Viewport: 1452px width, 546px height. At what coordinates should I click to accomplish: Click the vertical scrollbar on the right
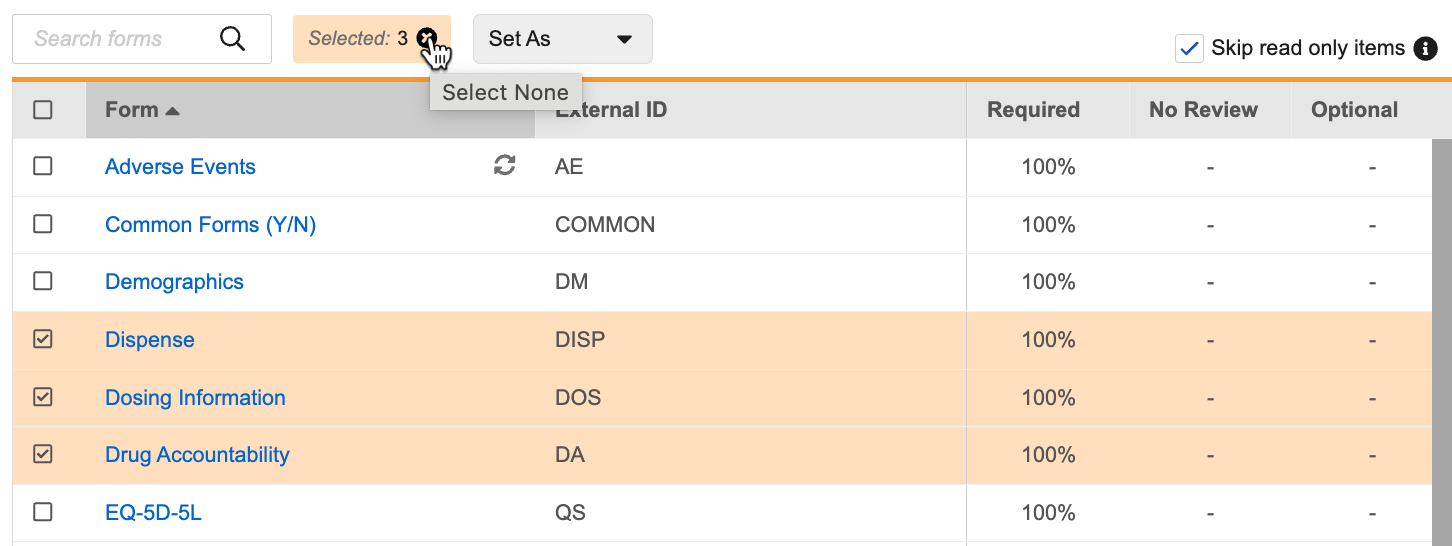click(x=1441, y=340)
